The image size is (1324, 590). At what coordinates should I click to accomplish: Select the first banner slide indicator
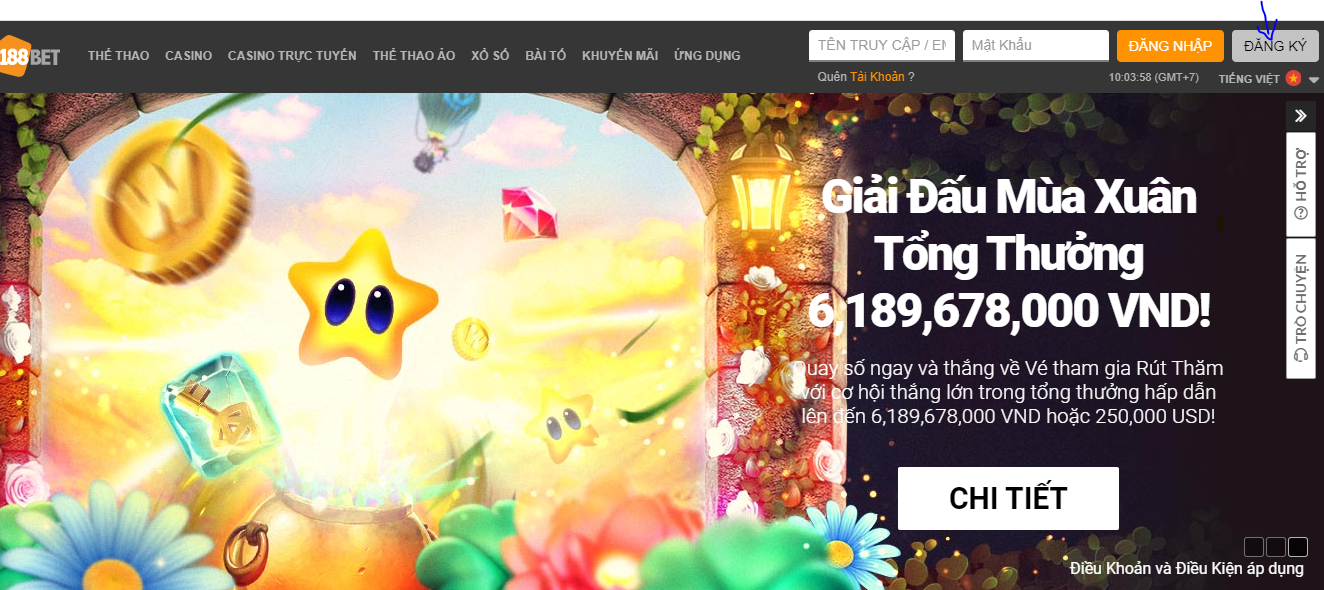[1254, 547]
